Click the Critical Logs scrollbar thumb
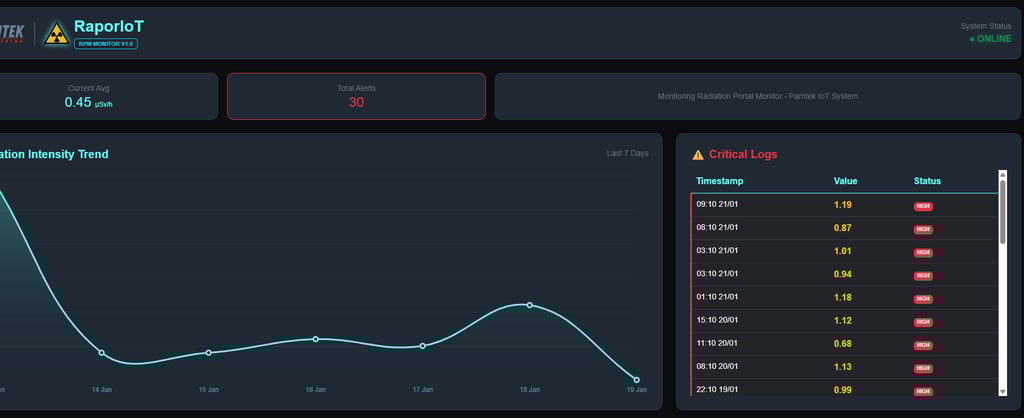Viewport: 1024px width, 418px height. click(1003, 212)
